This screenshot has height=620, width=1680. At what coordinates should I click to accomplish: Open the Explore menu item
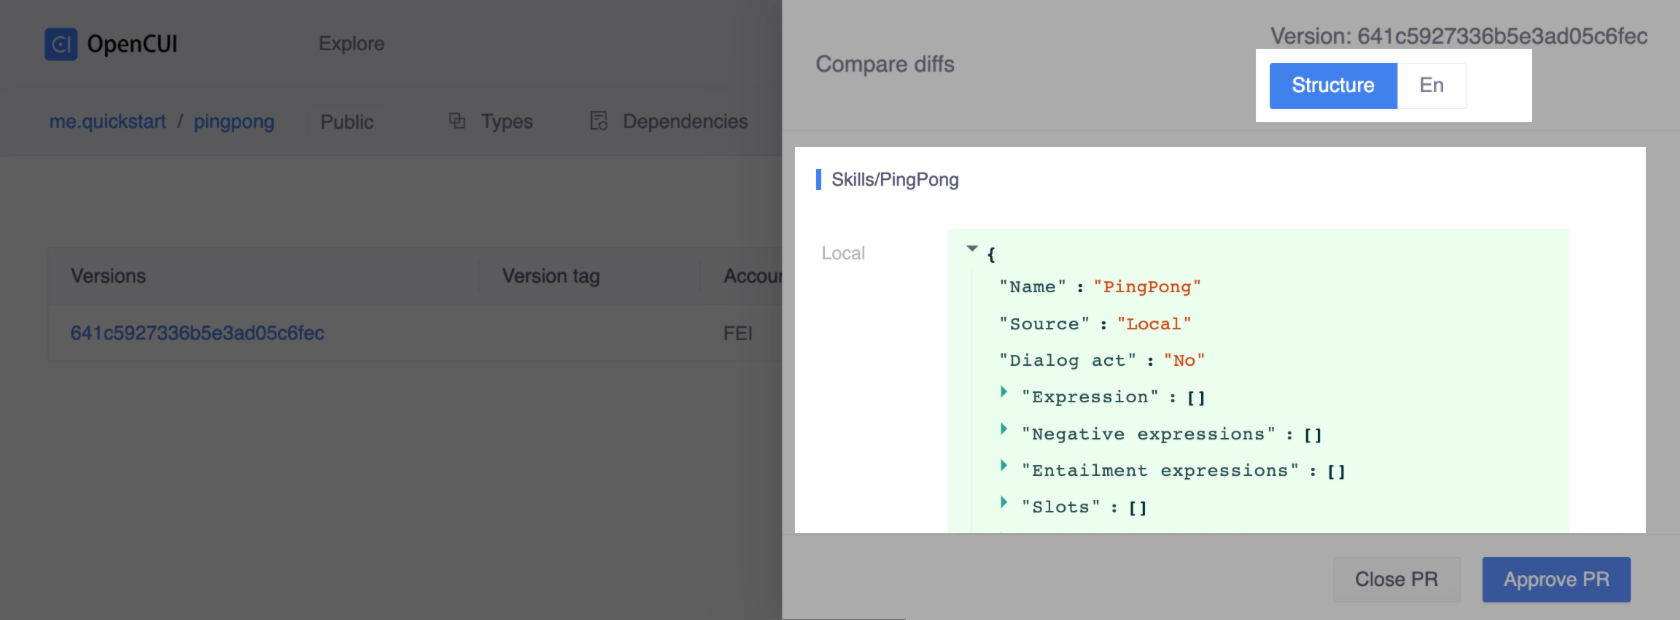pyautogui.click(x=352, y=44)
